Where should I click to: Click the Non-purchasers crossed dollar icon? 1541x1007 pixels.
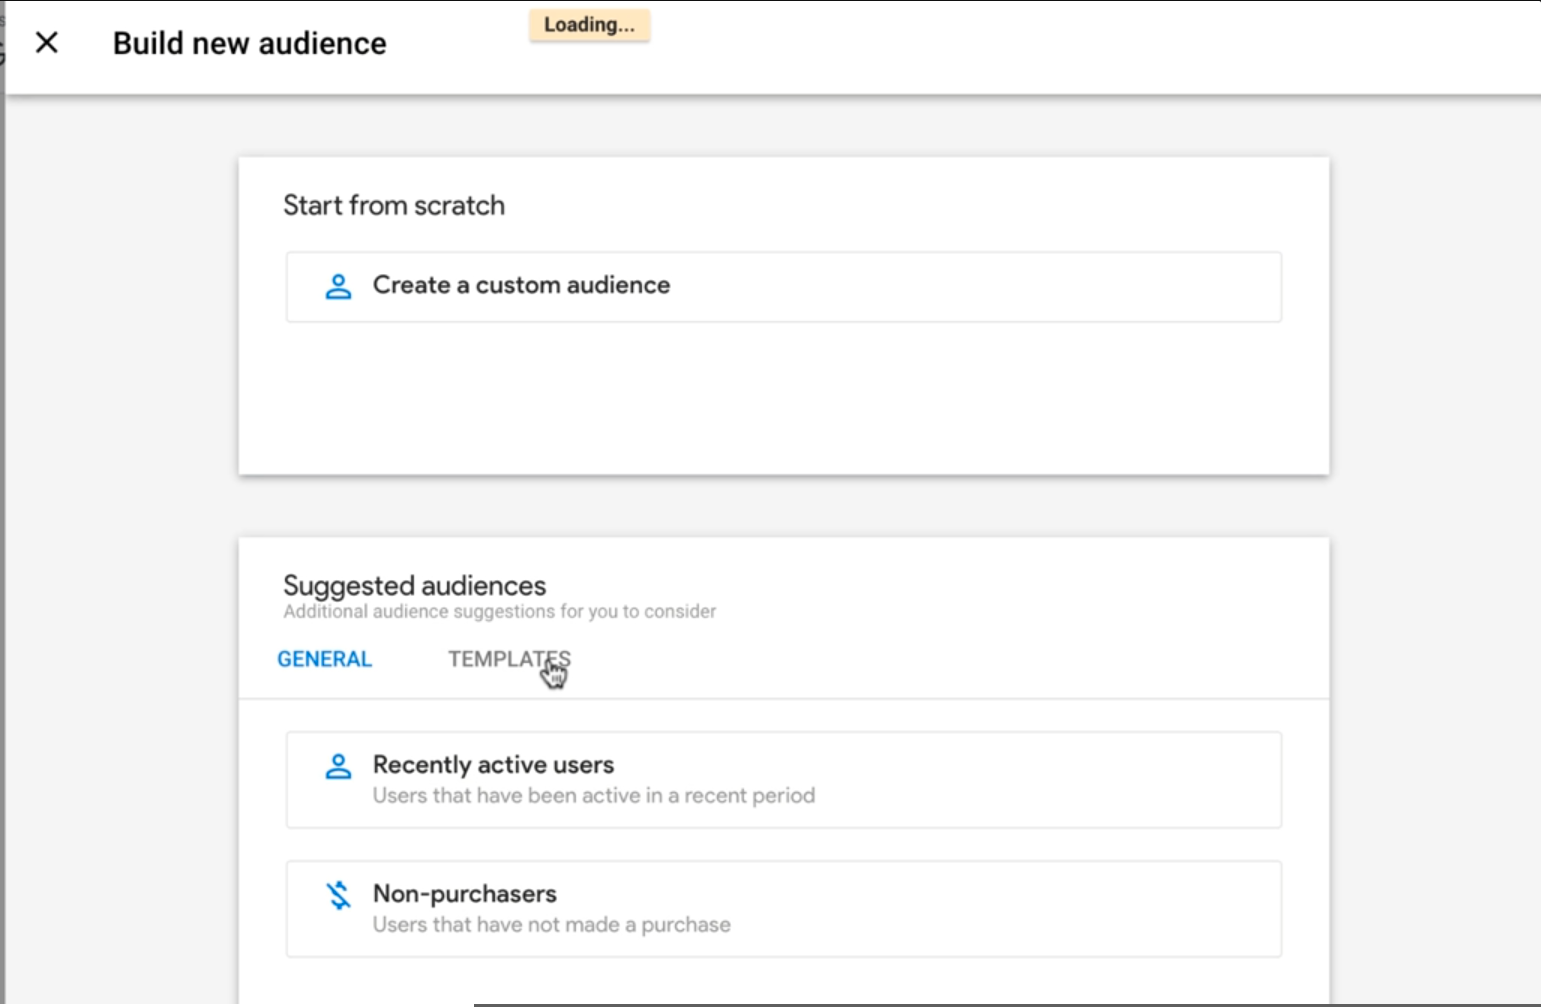[338, 895]
